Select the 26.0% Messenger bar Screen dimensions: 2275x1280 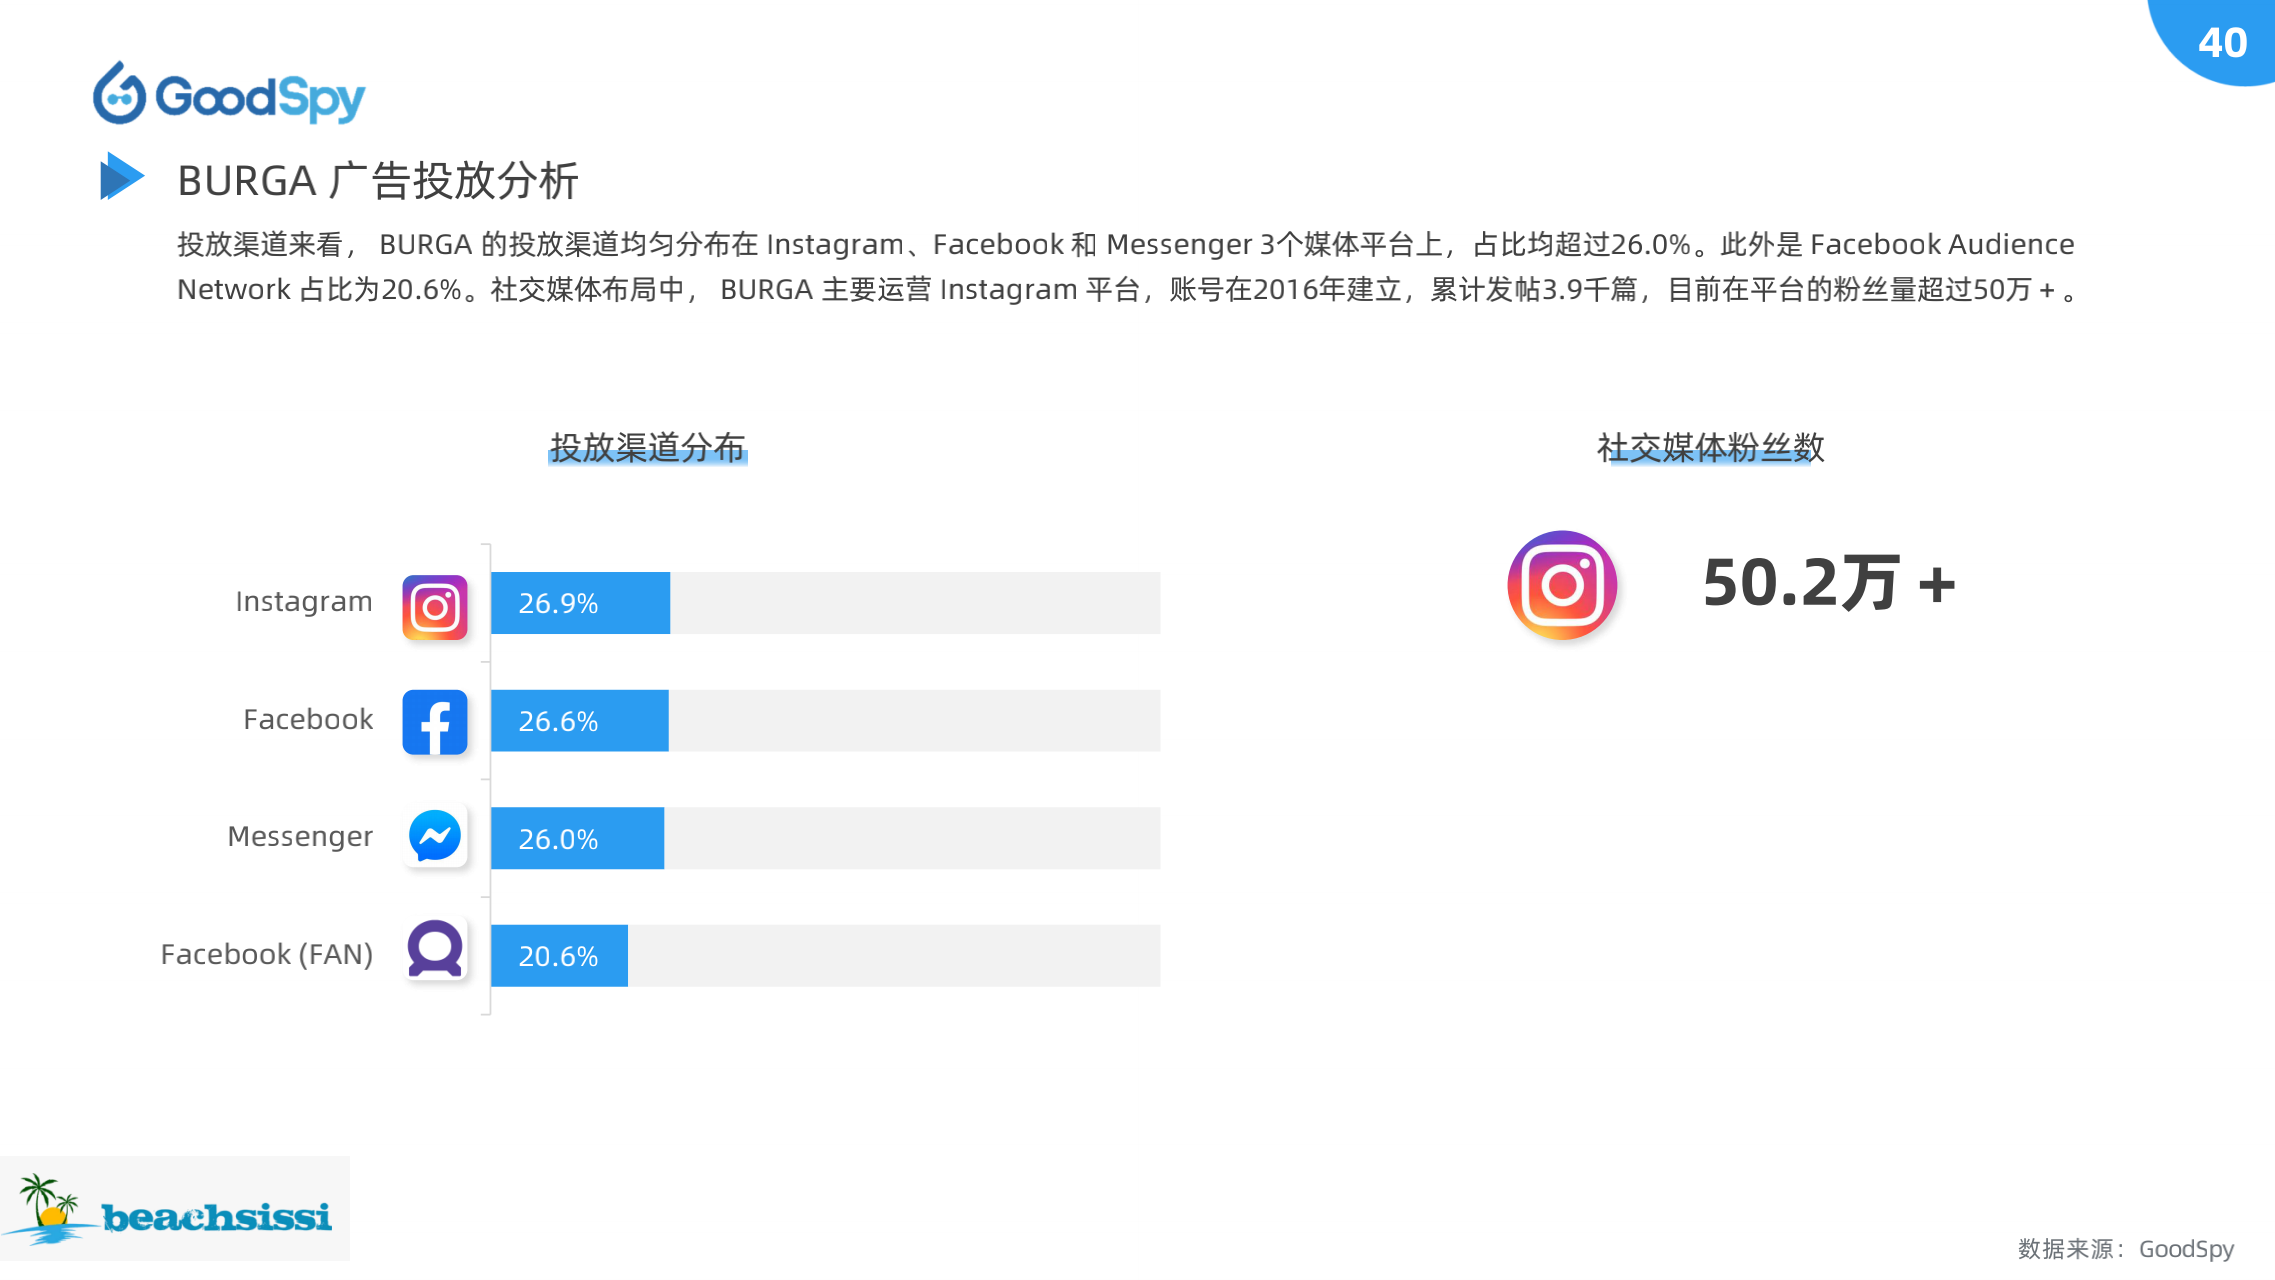coord(577,838)
